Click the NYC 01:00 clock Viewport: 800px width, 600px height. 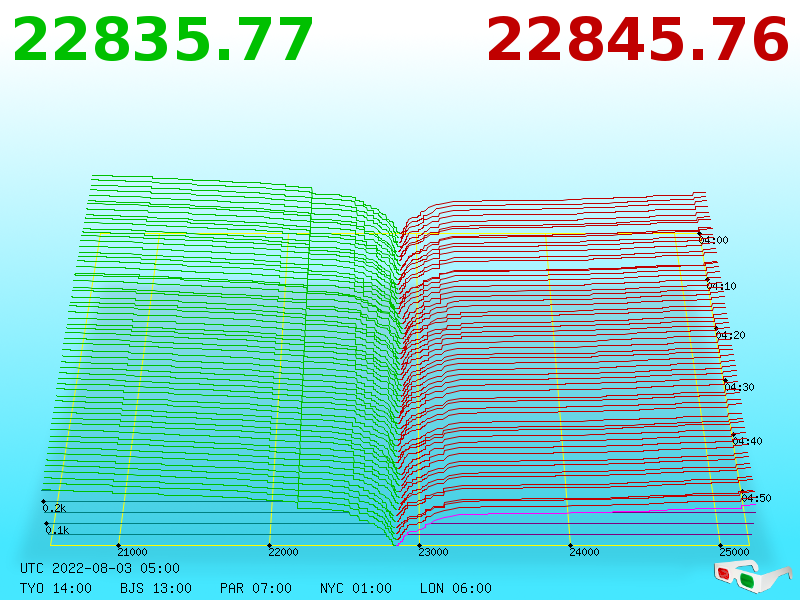pyautogui.click(x=356, y=588)
